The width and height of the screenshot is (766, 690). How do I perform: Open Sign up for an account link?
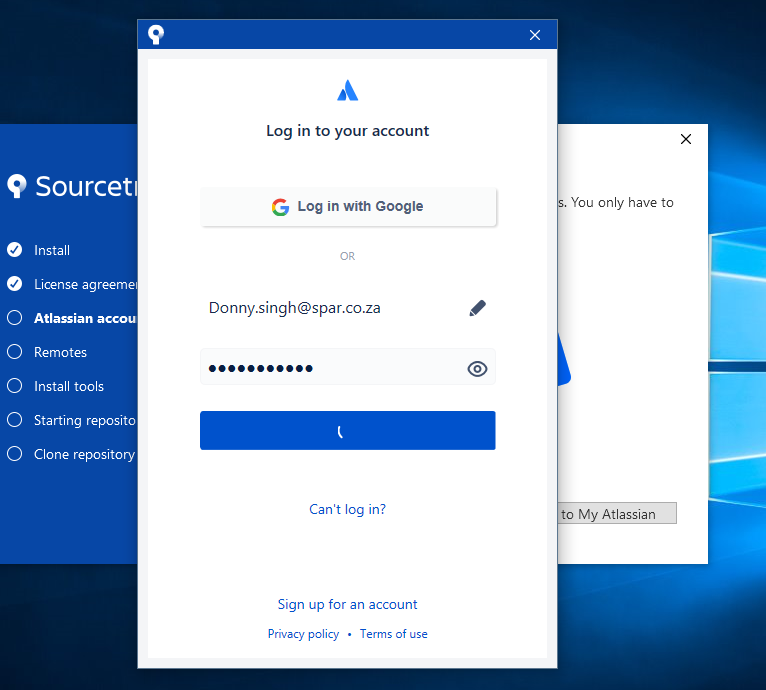(x=347, y=604)
